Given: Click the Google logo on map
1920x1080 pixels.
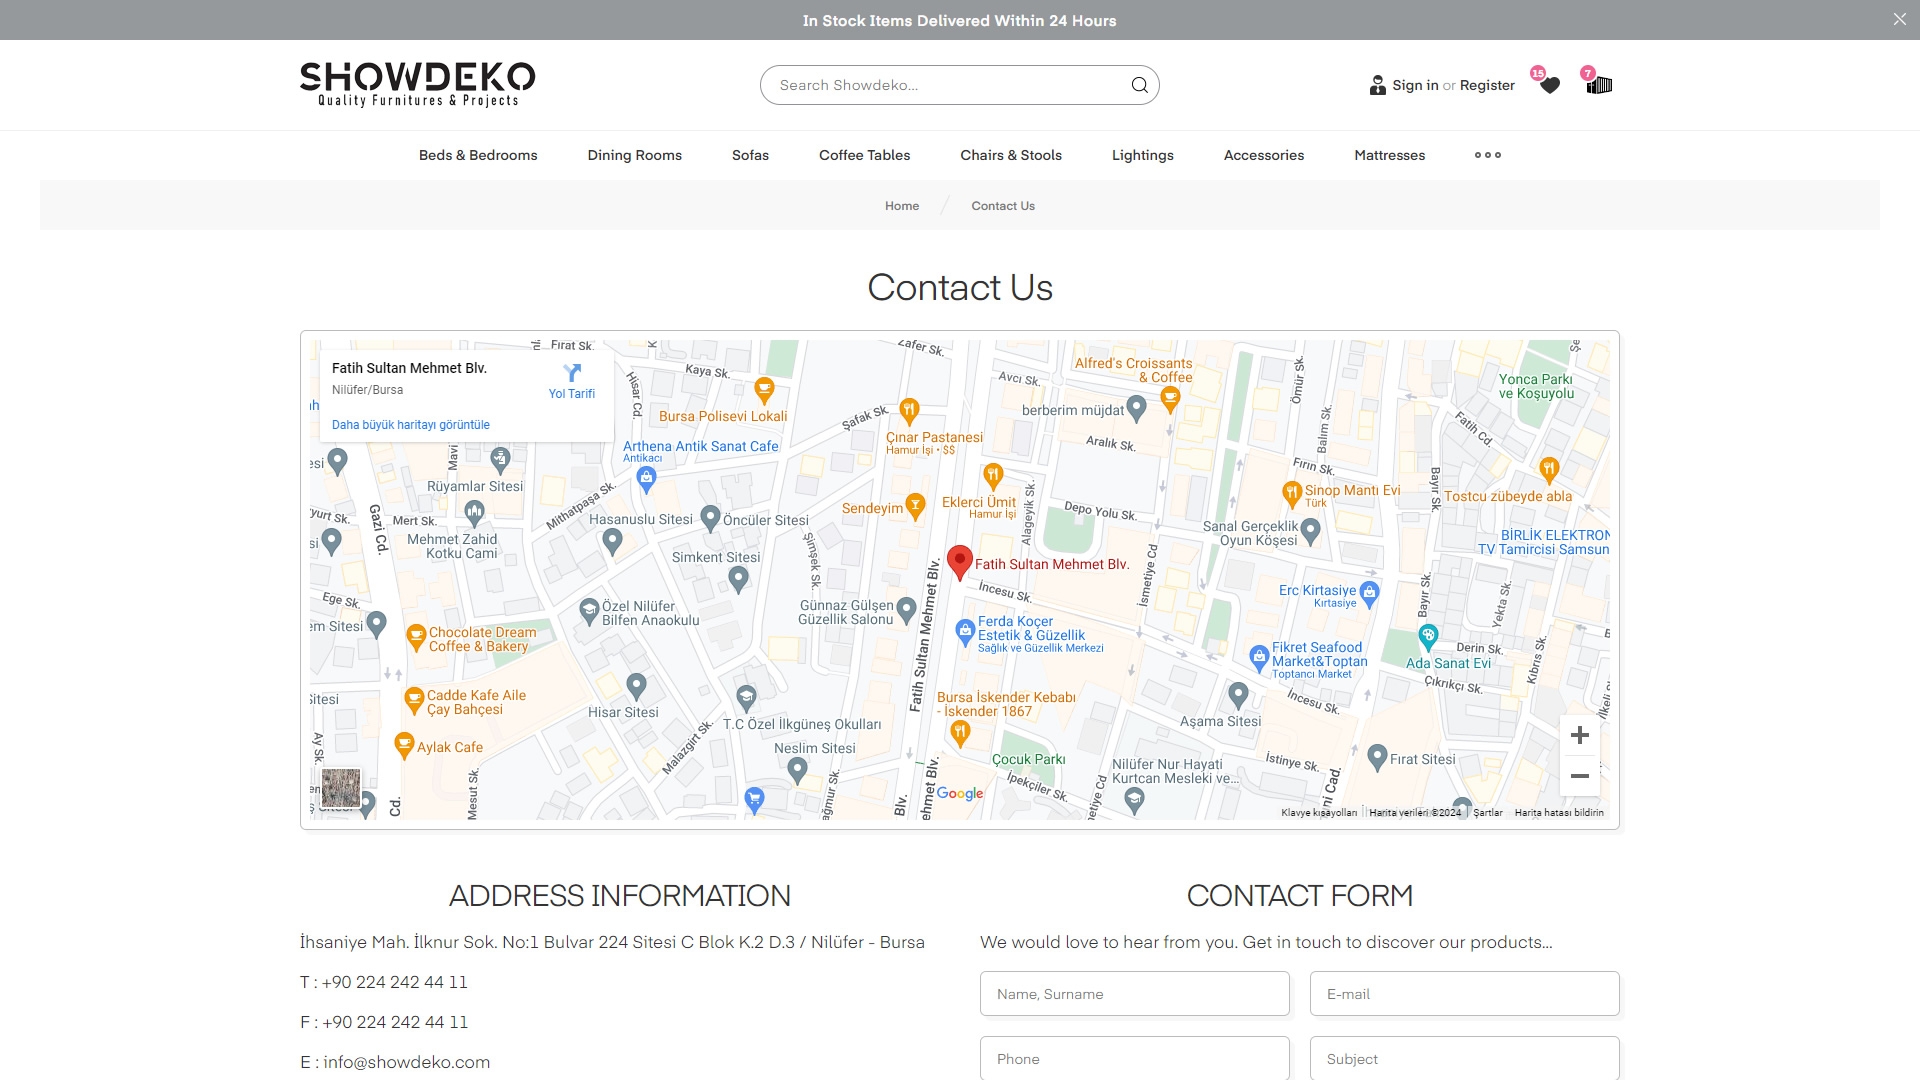Looking at the screenshot, I should click(x=960, y=793).
